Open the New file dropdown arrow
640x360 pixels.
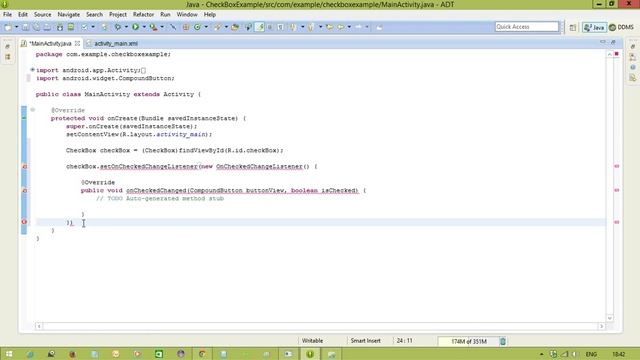(x=17, y=27)
